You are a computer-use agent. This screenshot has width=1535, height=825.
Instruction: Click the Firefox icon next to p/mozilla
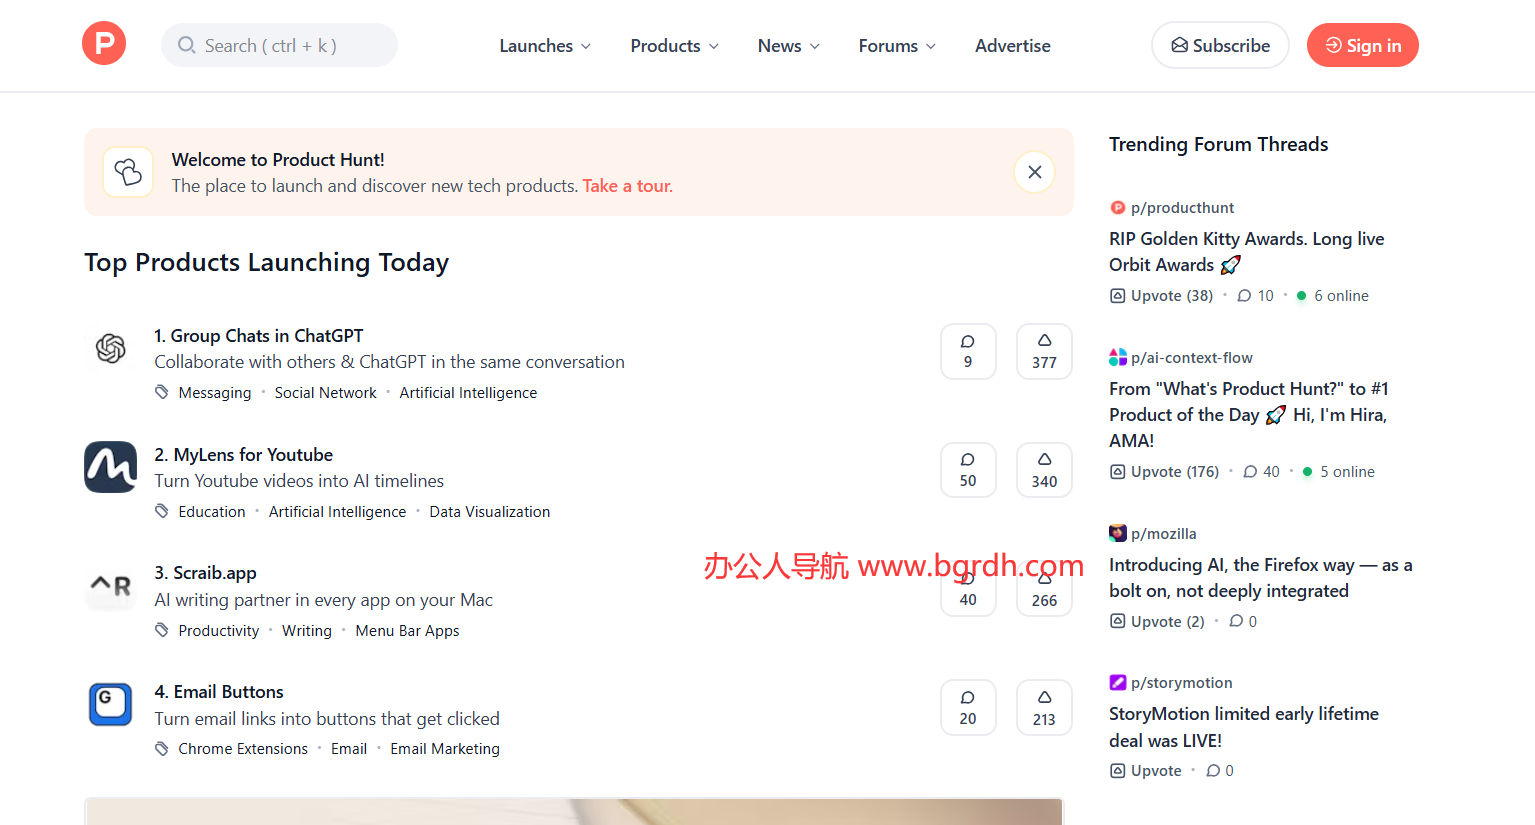[1117, 533]
